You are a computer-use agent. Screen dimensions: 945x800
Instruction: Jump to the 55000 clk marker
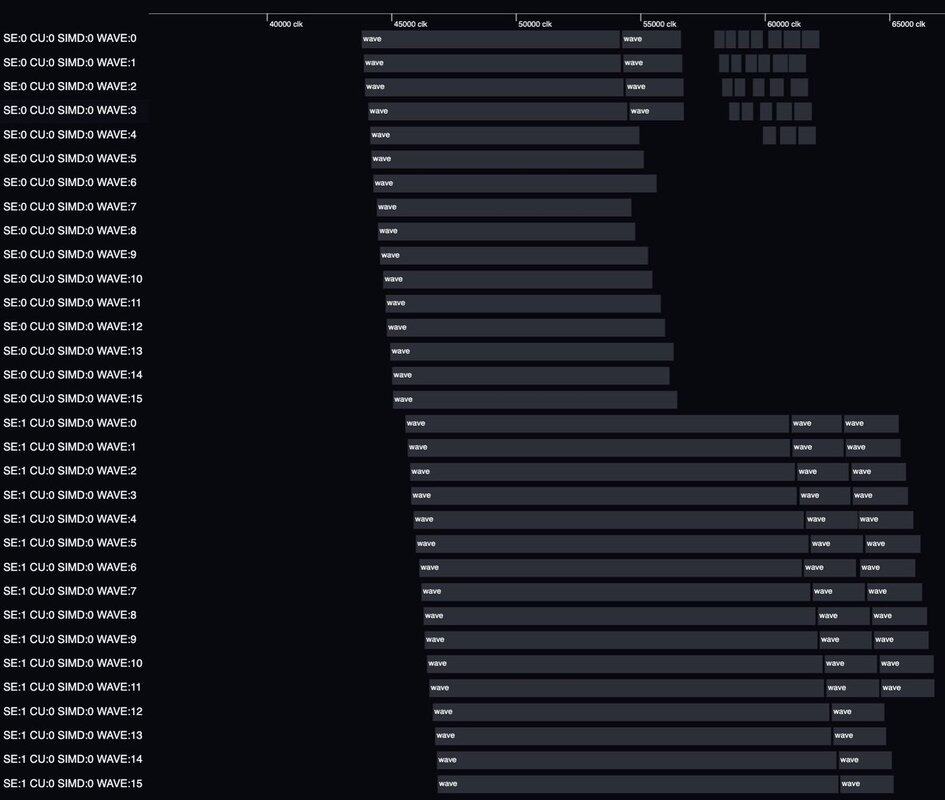click(659, 24)
